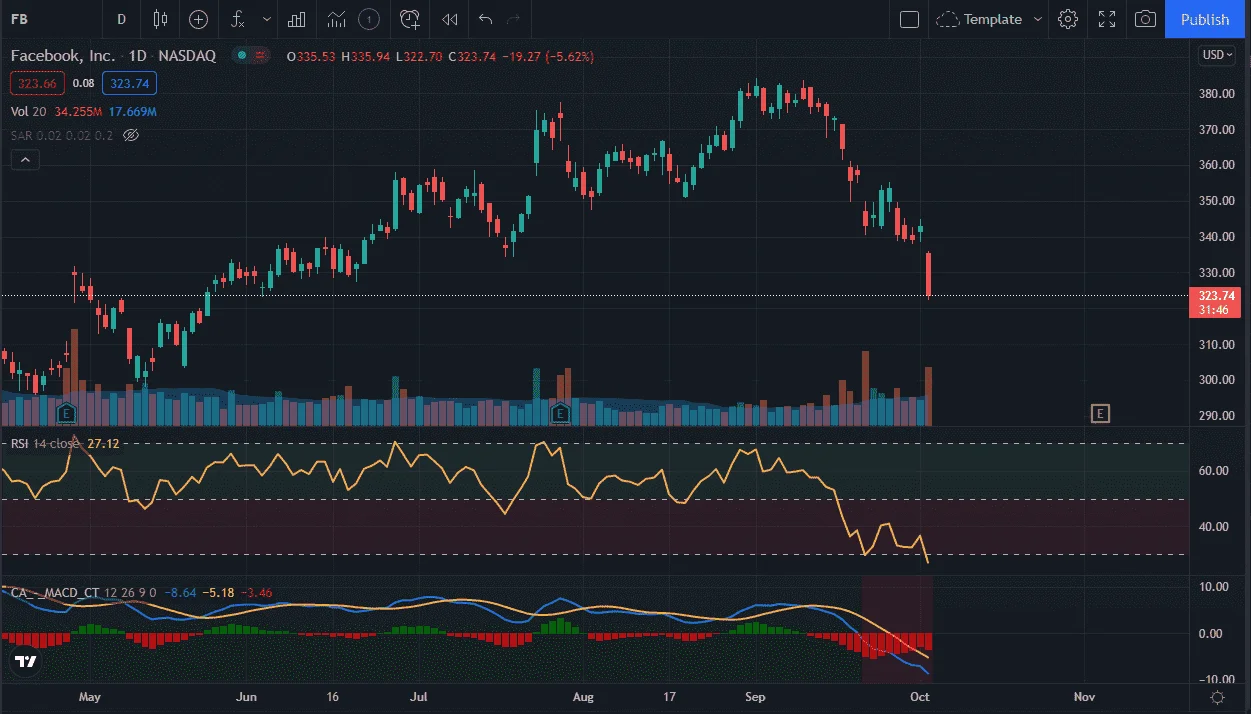Open candlestick chart style selector

160,19
